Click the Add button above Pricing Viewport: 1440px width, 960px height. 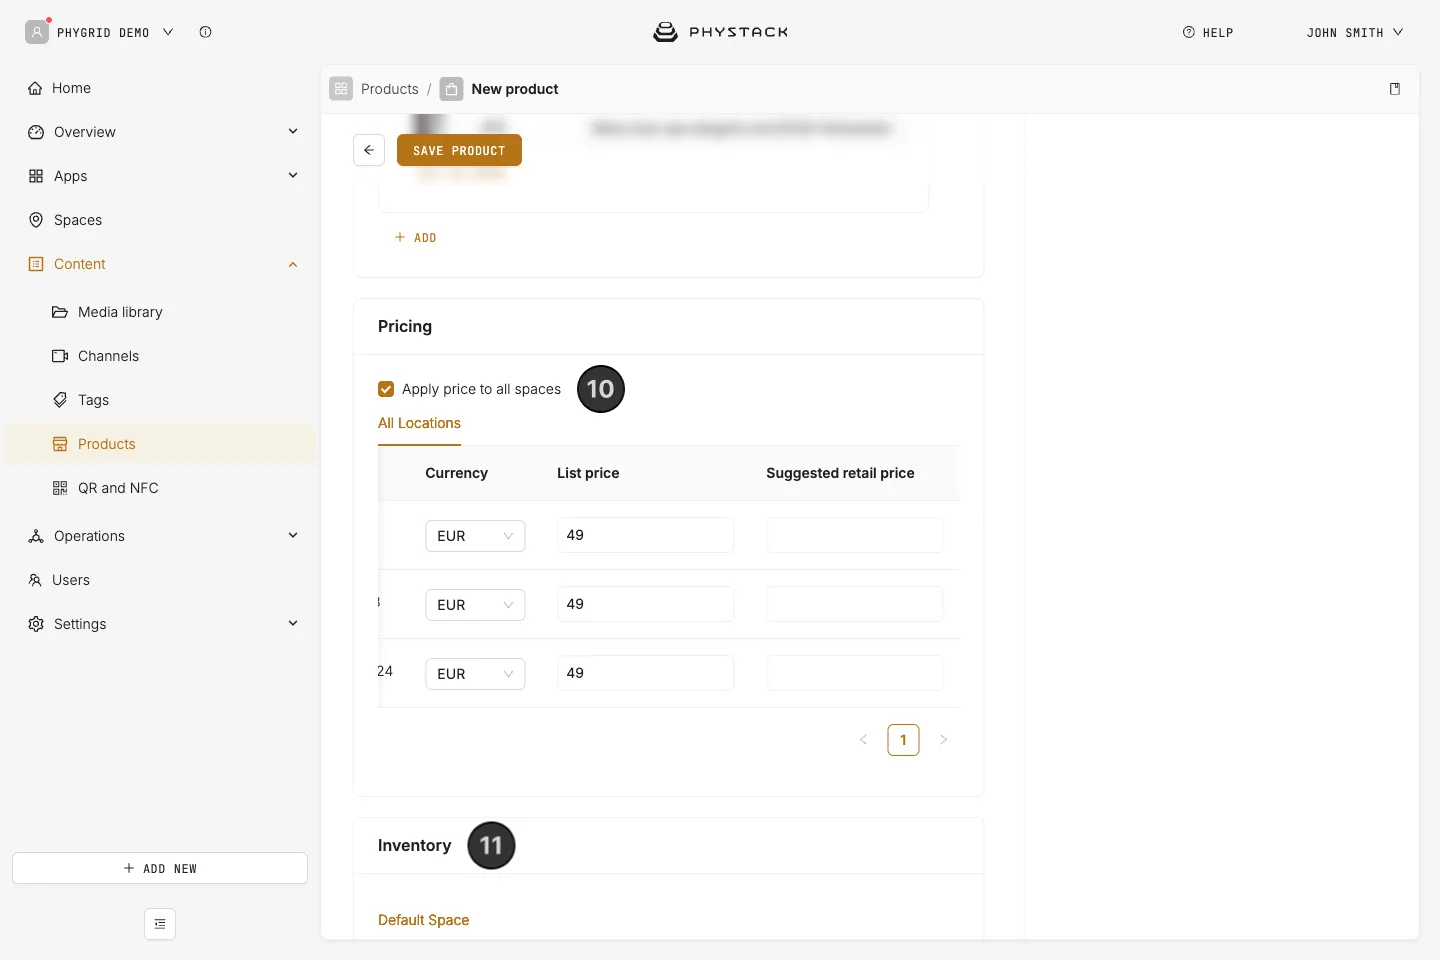point(416,238)
